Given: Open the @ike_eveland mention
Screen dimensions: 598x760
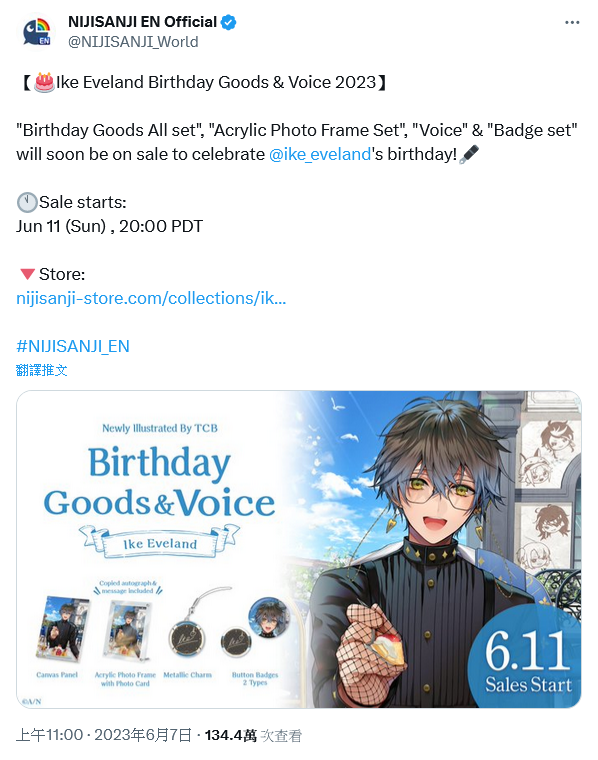Looking at the screenshot, I should pos(320,154).
